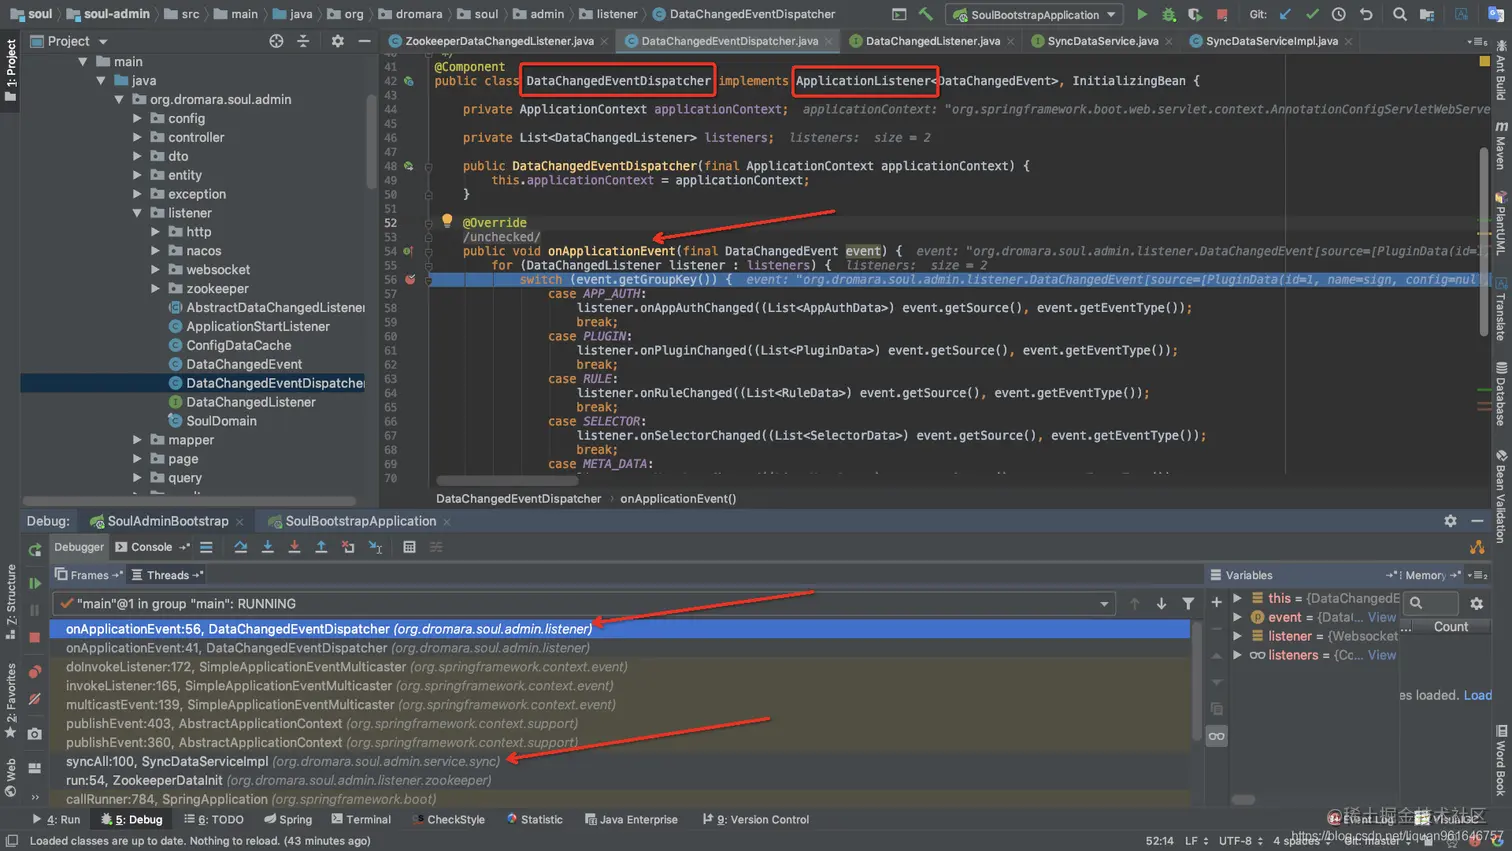
Task: Stop the debug session red square icon
Action: 35,637
